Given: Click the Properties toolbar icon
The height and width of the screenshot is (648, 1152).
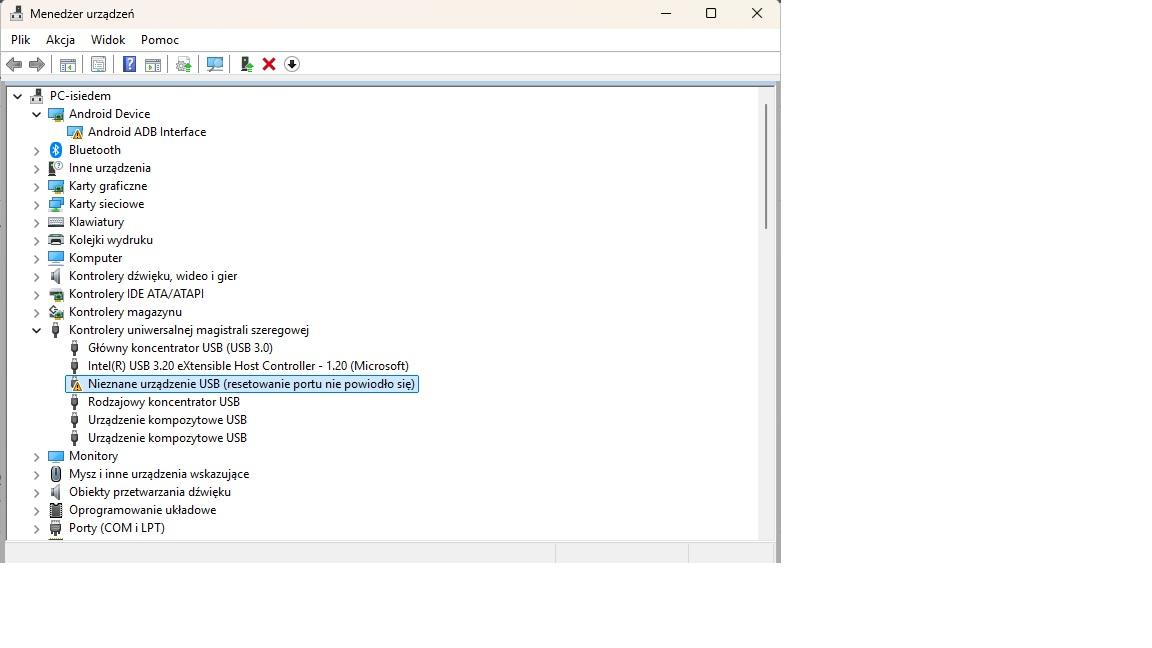Looking at the screenshot, I should (98, 64).
